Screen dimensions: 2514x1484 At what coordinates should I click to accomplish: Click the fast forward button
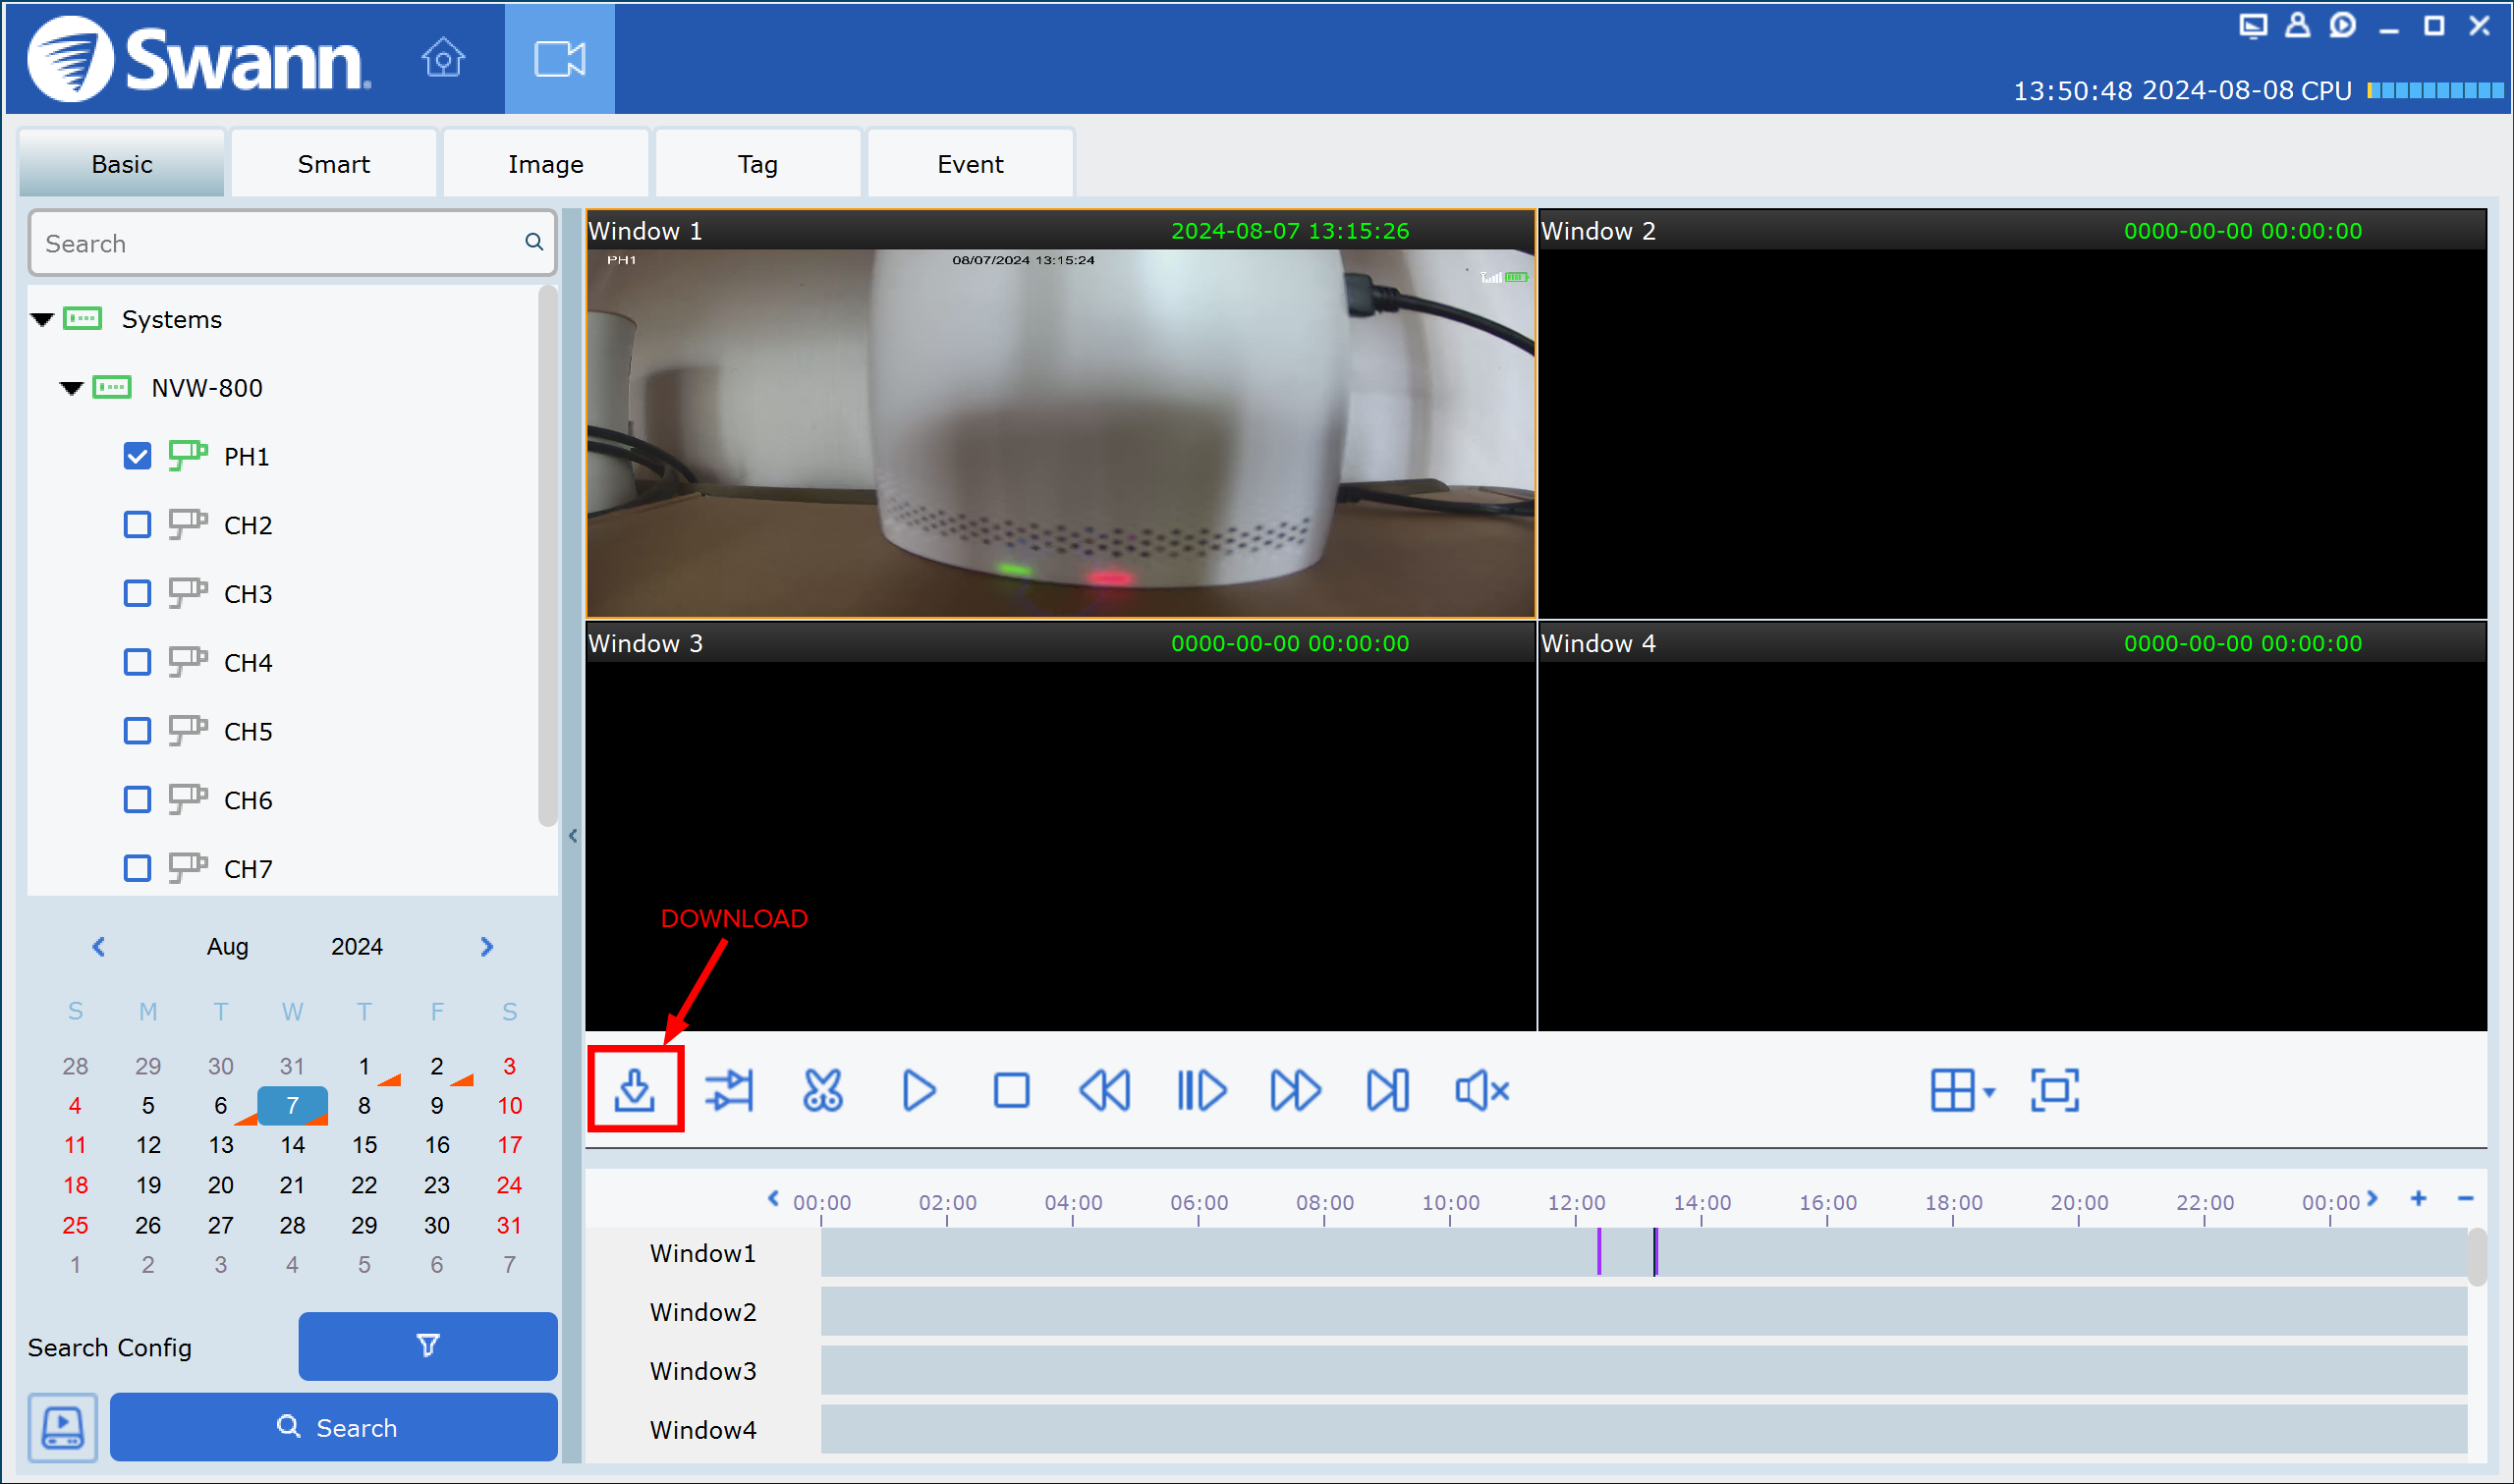click(1295, 1090)
